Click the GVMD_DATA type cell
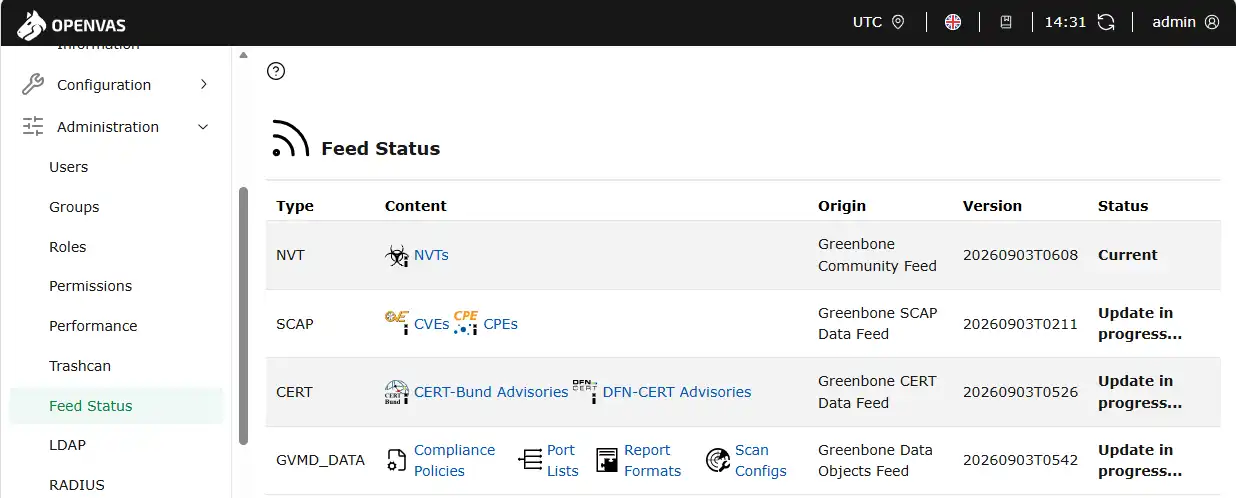Image resolution: width=1236 pixels, height=498 pixels. [320, 461]
